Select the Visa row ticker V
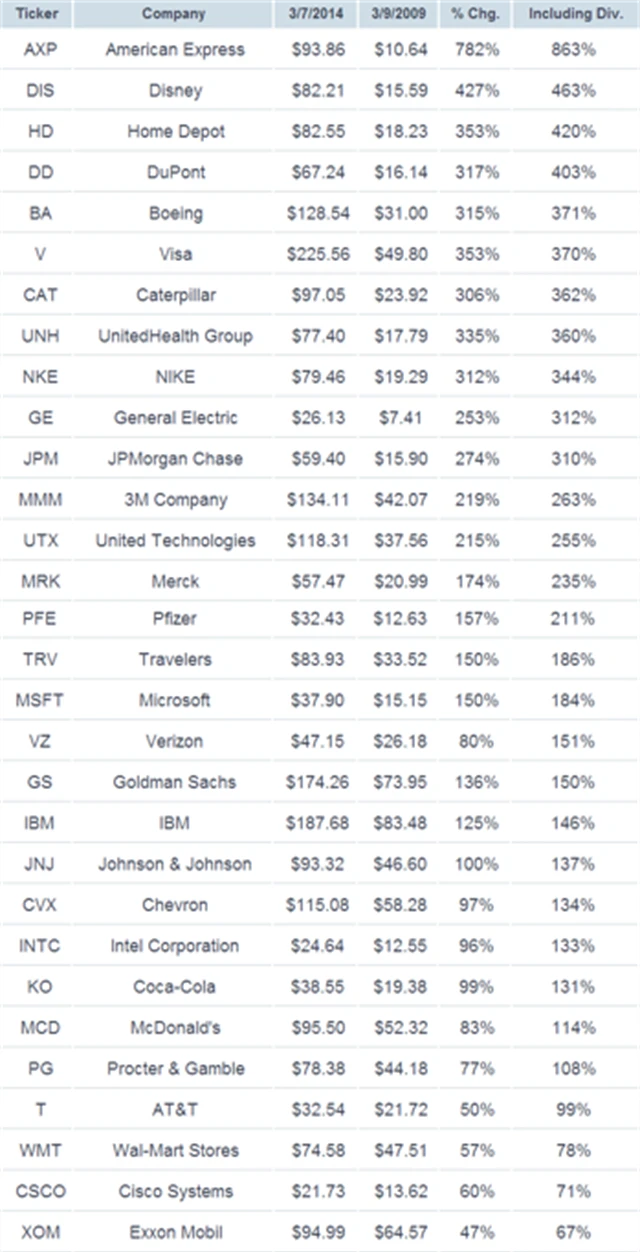Image resolution: width=640 pixels, height=1252 pixels. 40,254
